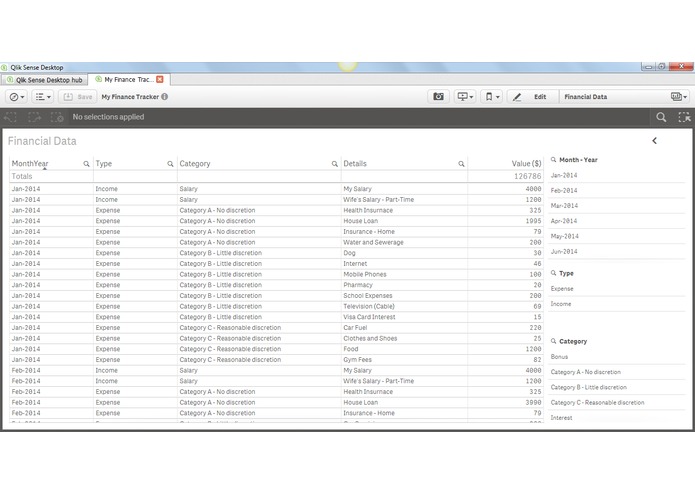695x494 pixels.
Task: Select Feb-2014 in Month - Year filter
Action: 617,191
